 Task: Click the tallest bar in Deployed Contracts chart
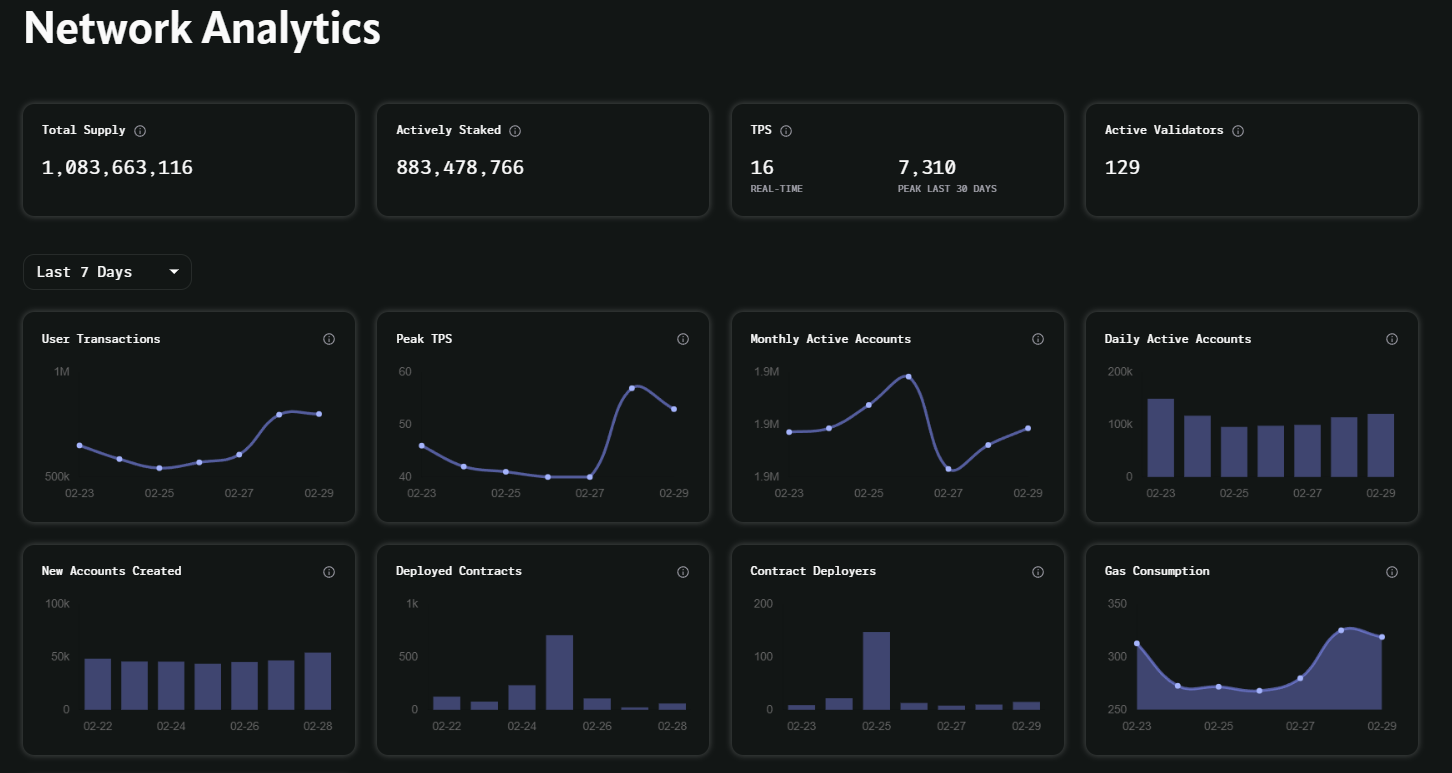pos(560,672)
